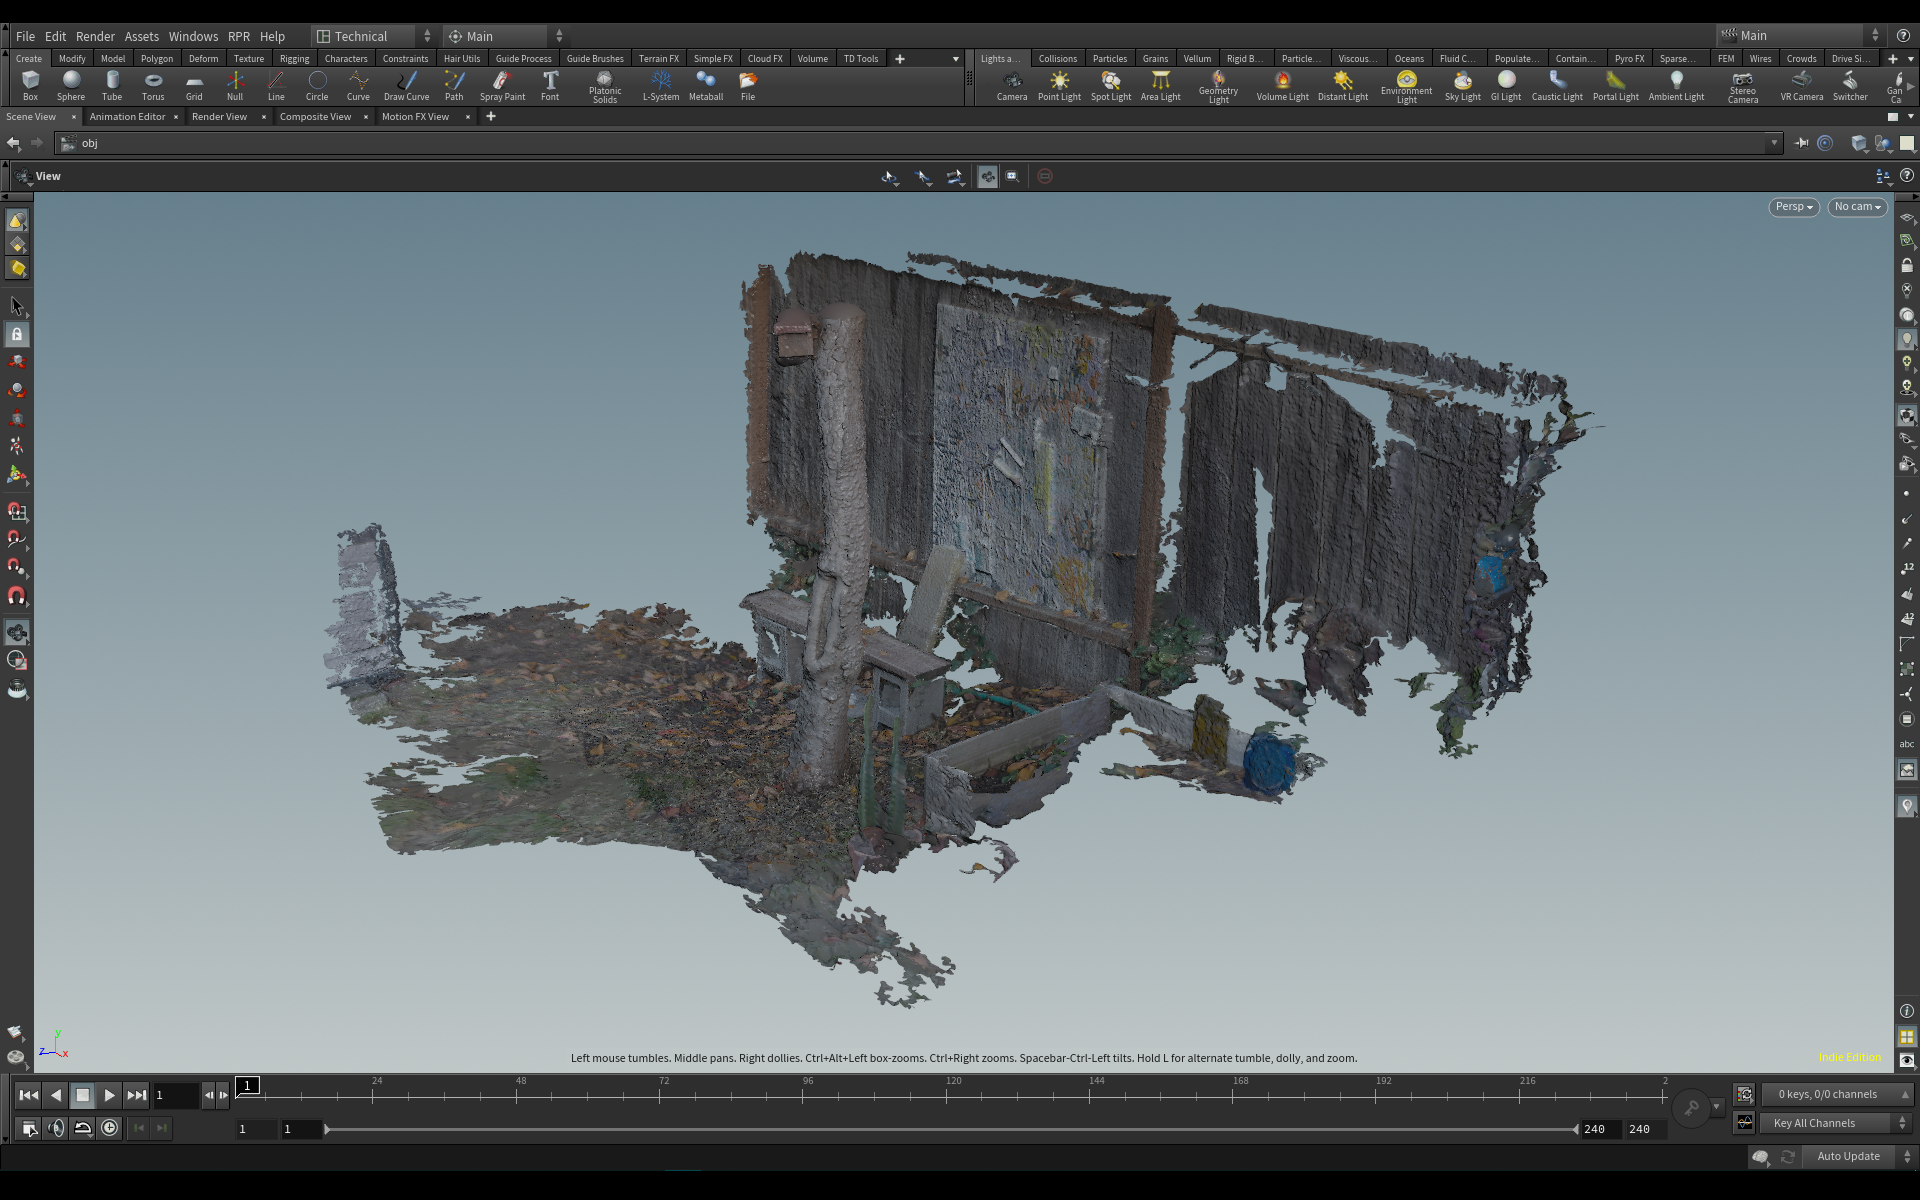Image resolution: width=1920 pixels, height=1200 pixels.
Task: Open the Persp viewport dropdown
Action: coord(1793,207)
